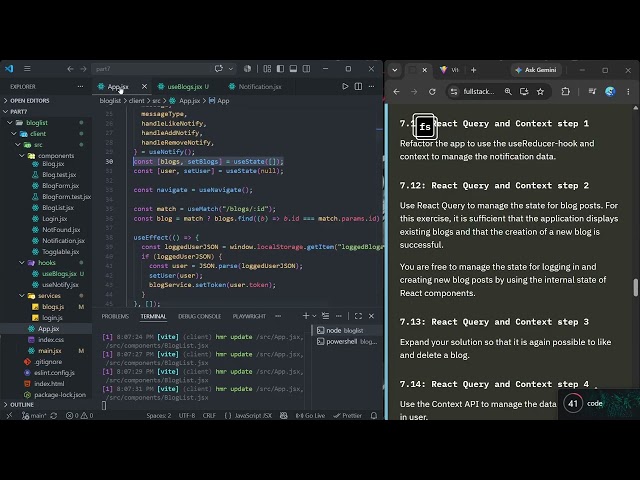Viewport: 640px width, 480px height.
Task: Collapse the PART7 workspace section
Action: [x=18, y=111]
